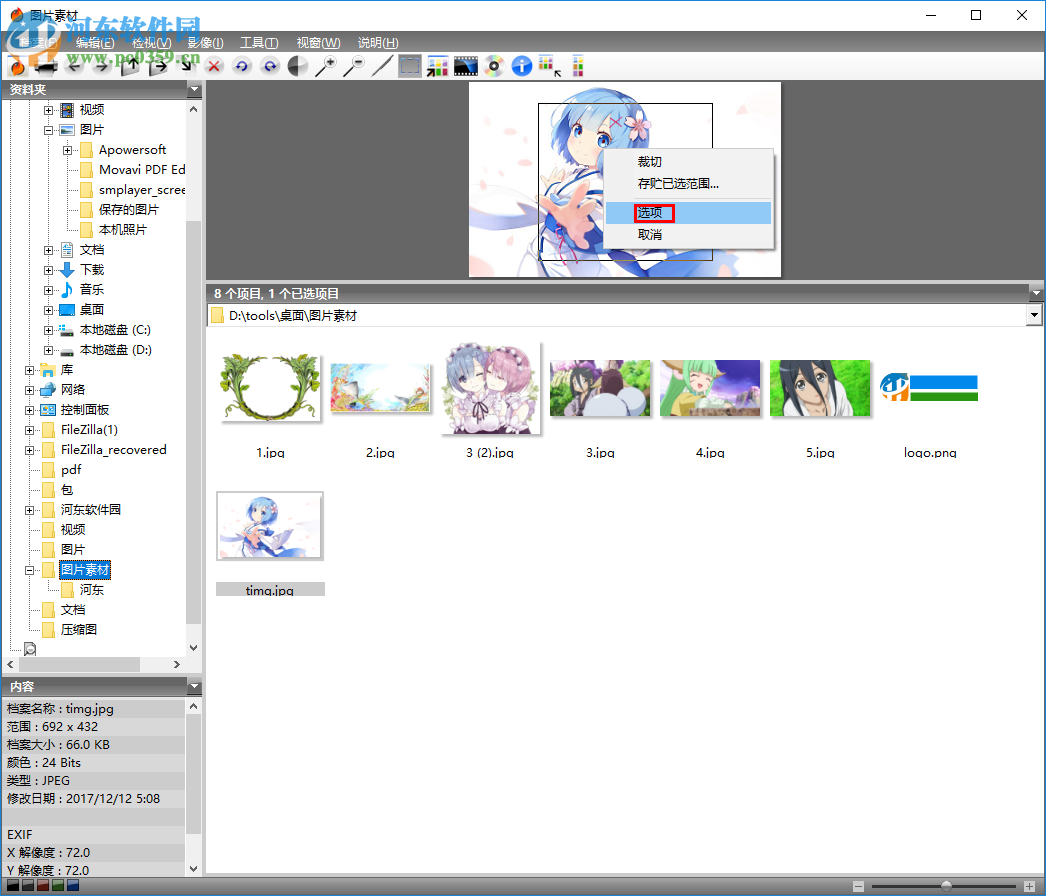Open the item count header dropdown arrow
1046x896 pixels.
1036,293
